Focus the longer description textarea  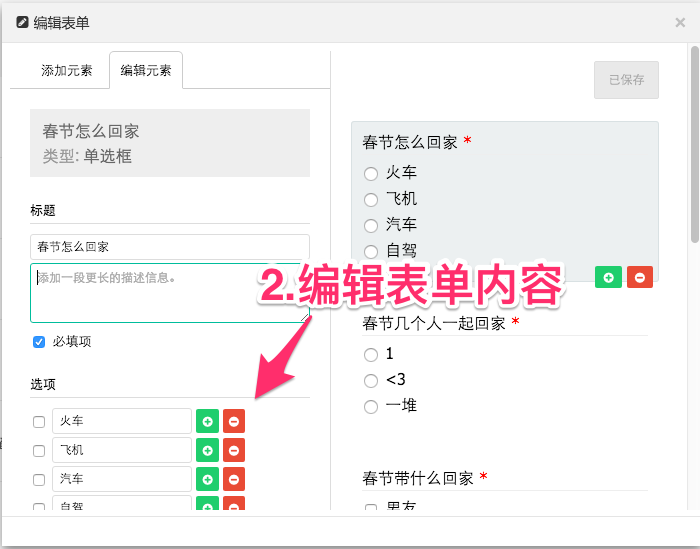click(168, 292)
